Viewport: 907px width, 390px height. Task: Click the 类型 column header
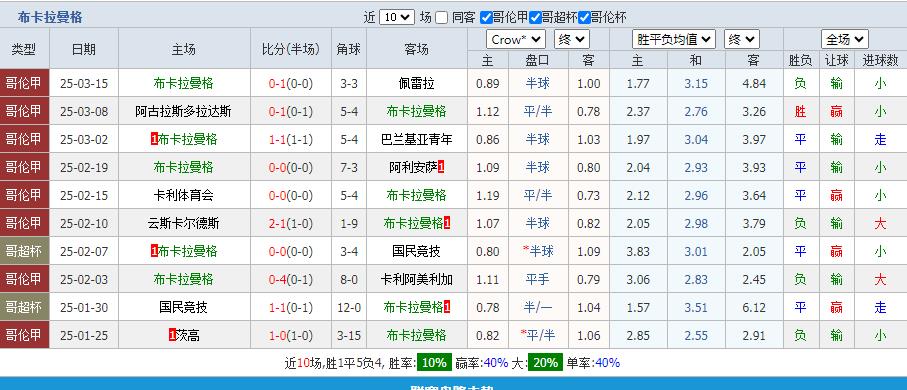pos(24,49)
